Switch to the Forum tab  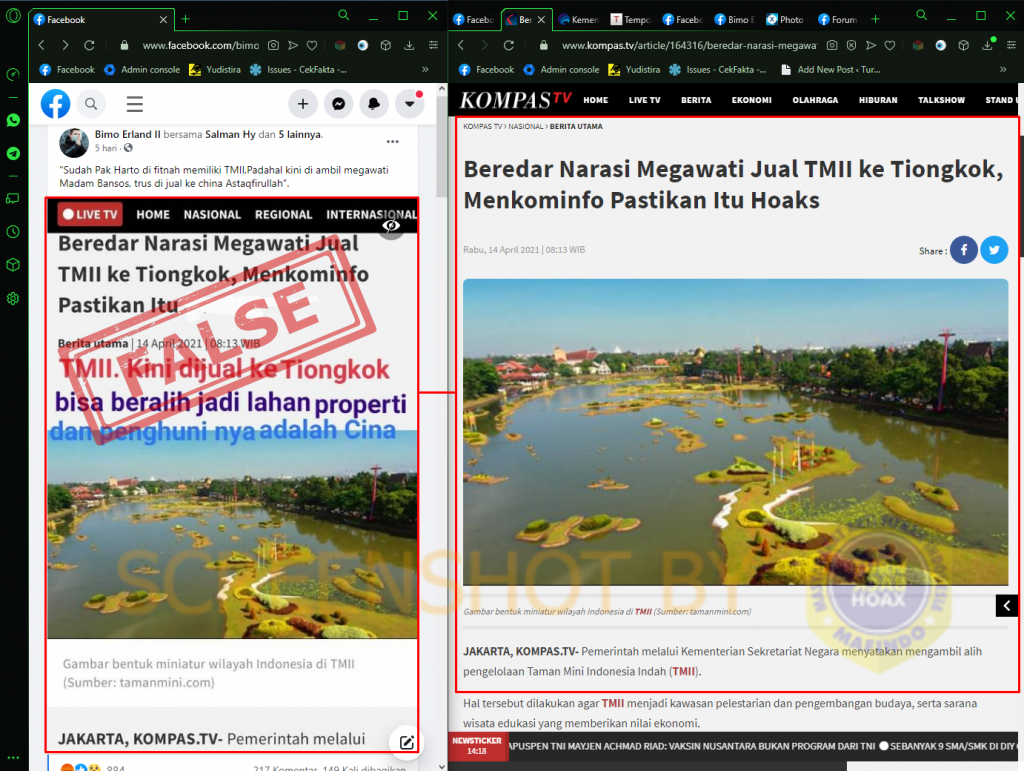(838, 20)
